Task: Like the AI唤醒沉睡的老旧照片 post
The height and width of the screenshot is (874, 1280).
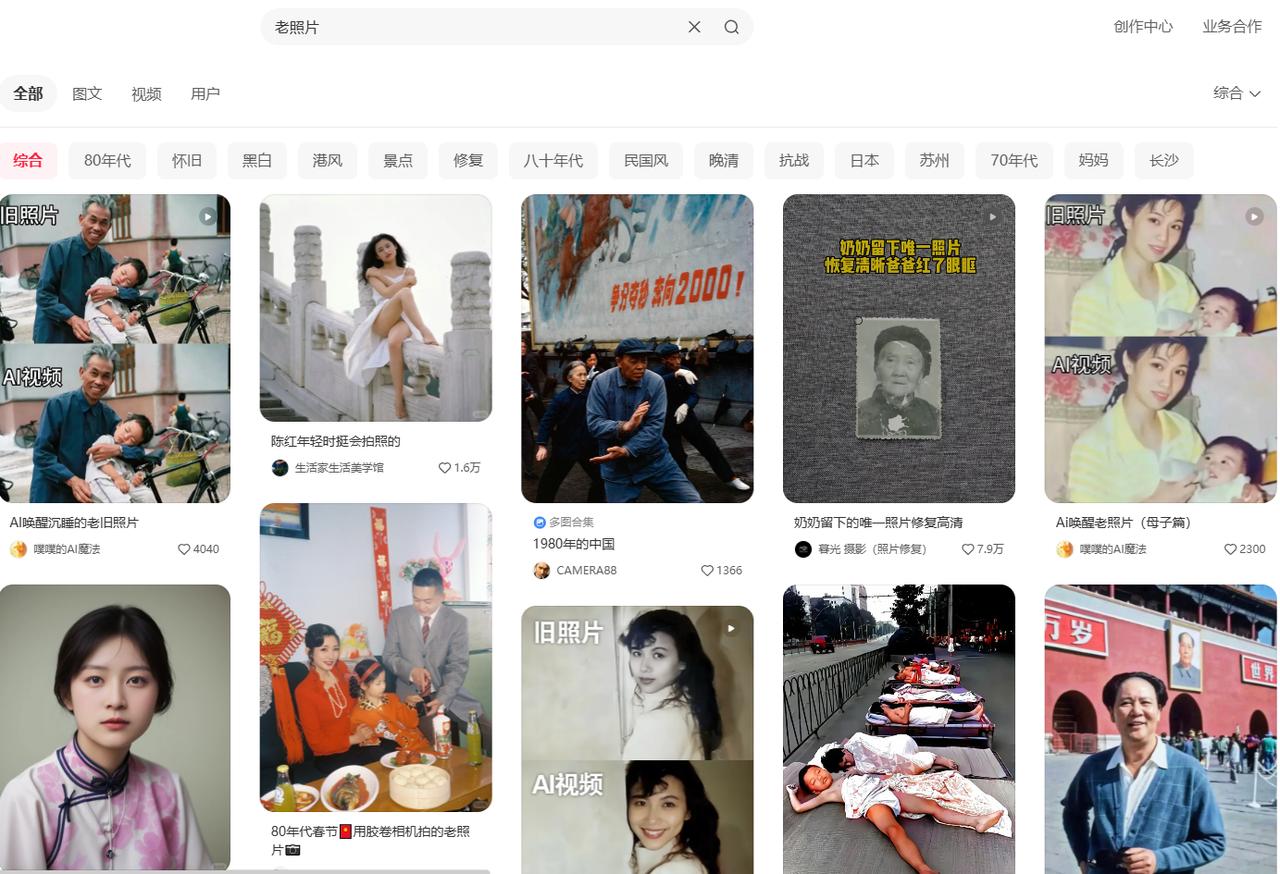Action: [183, 549]
